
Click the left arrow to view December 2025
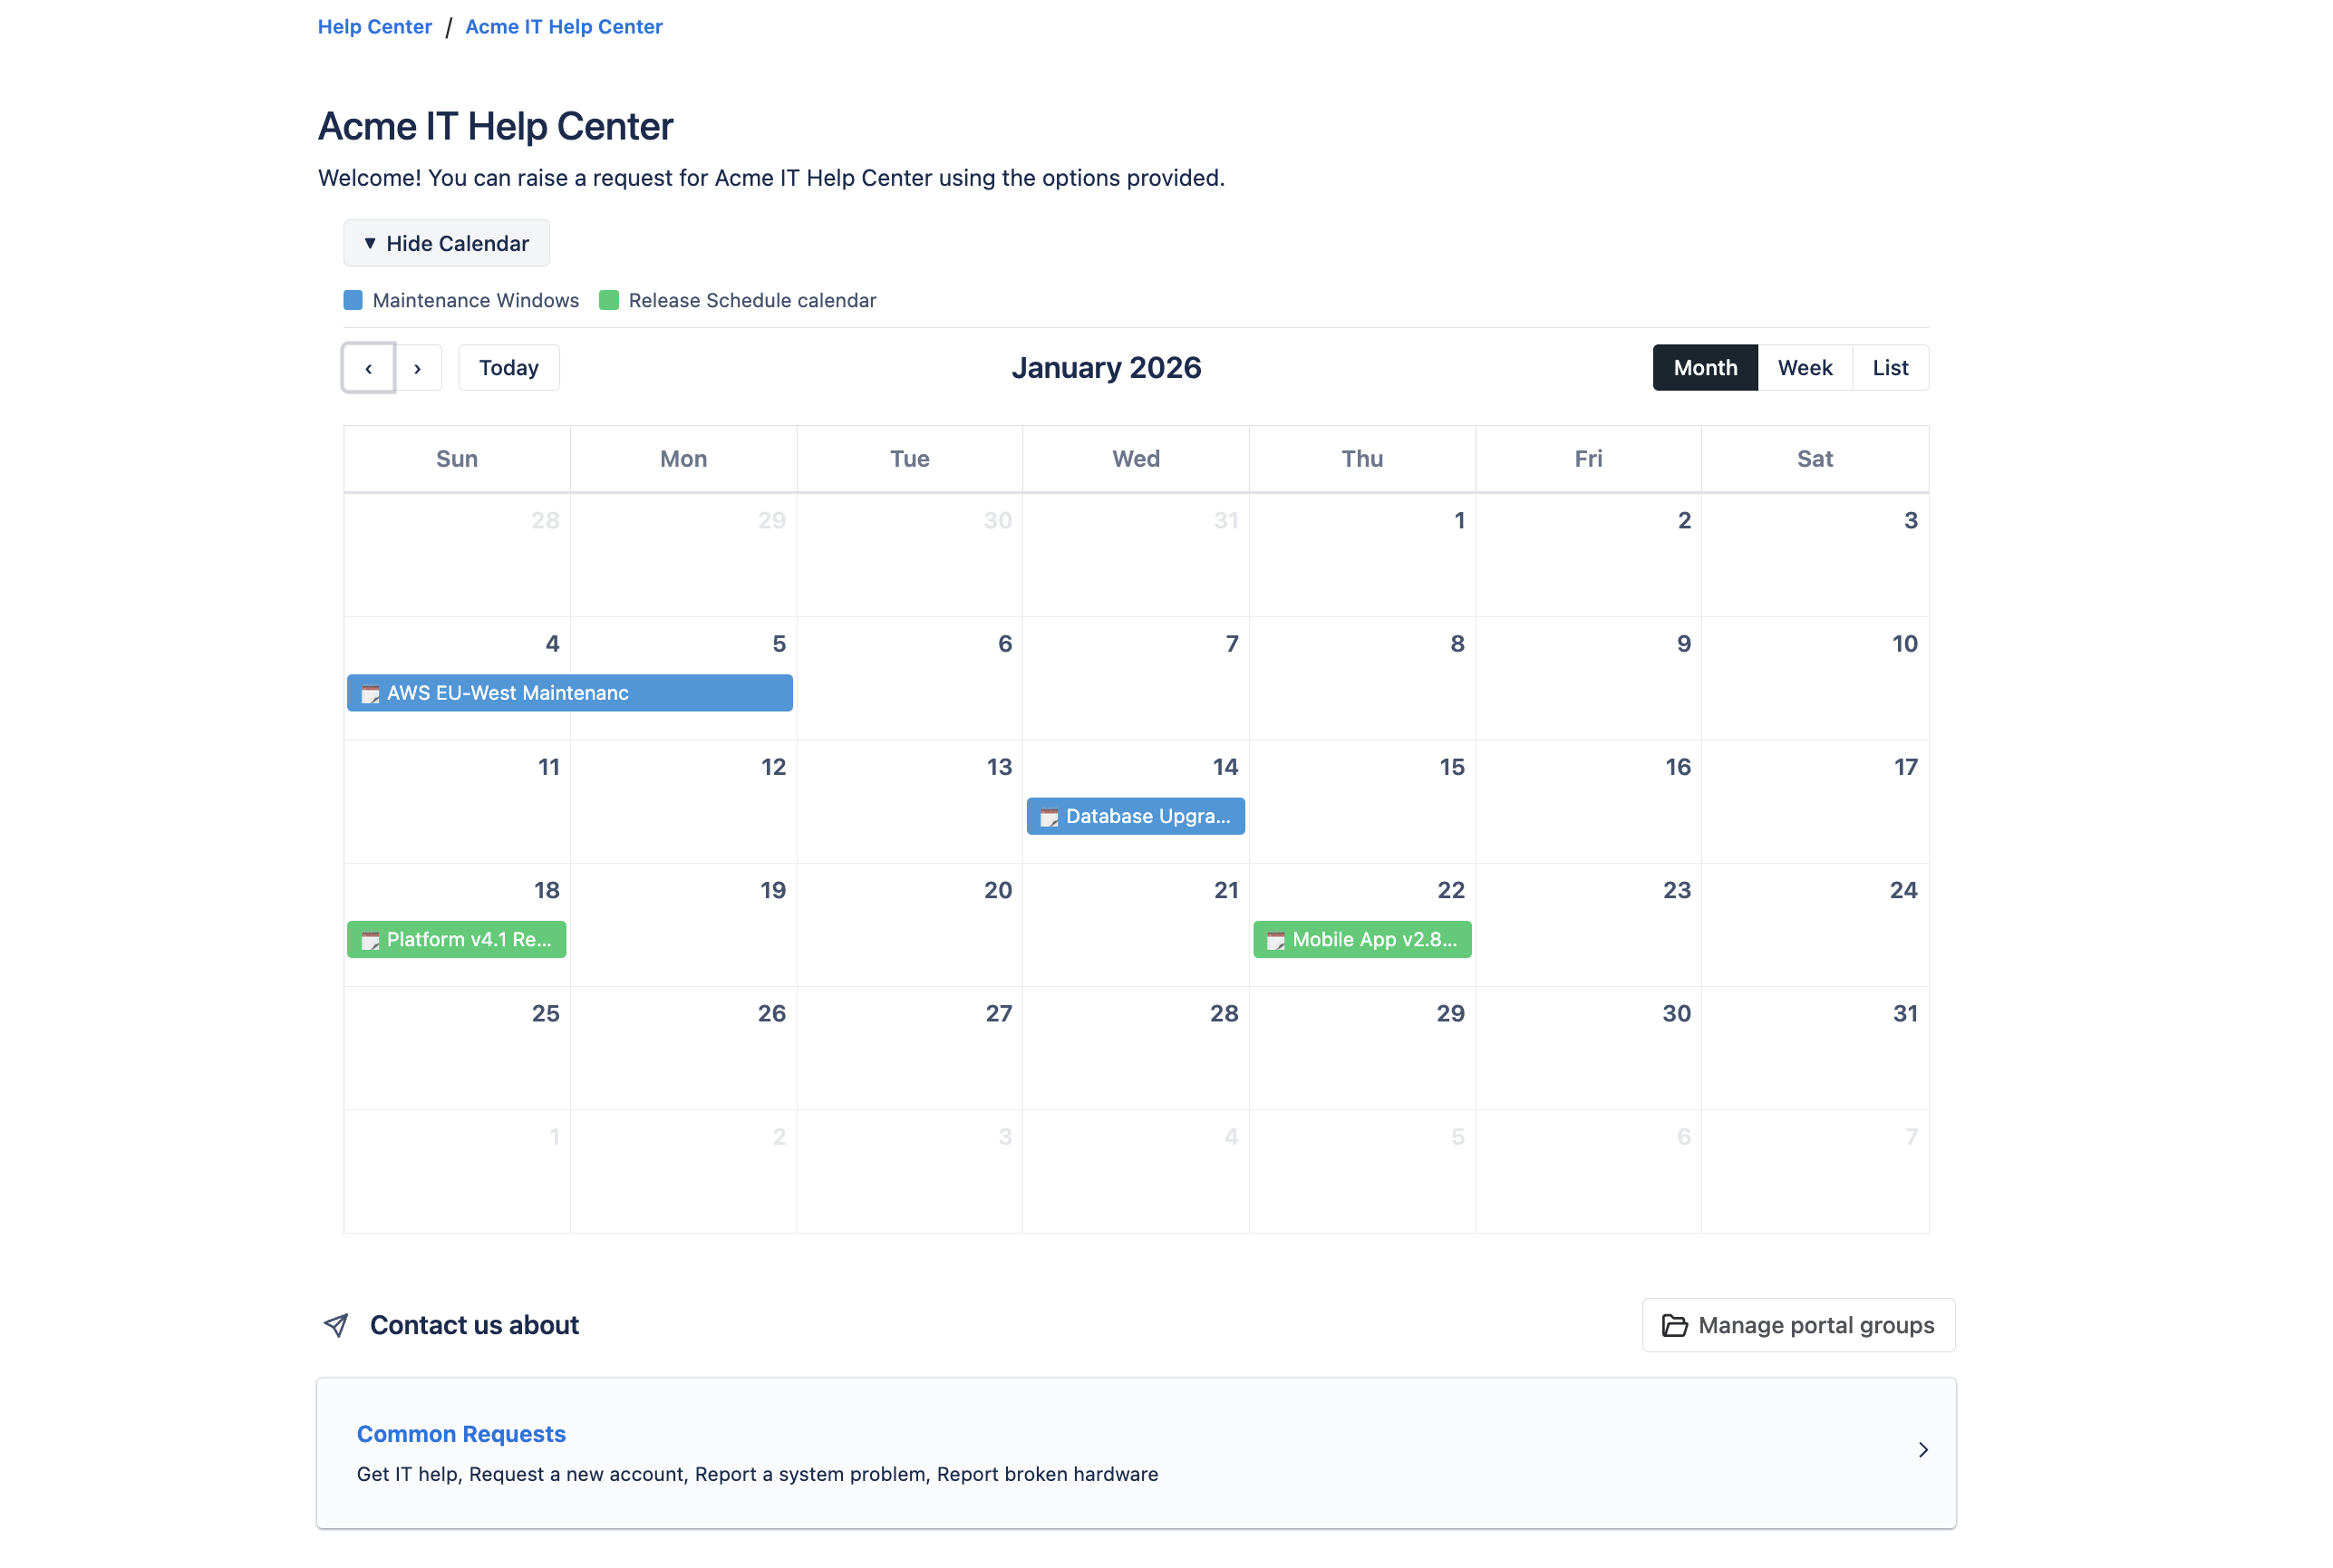coord(367,367)
